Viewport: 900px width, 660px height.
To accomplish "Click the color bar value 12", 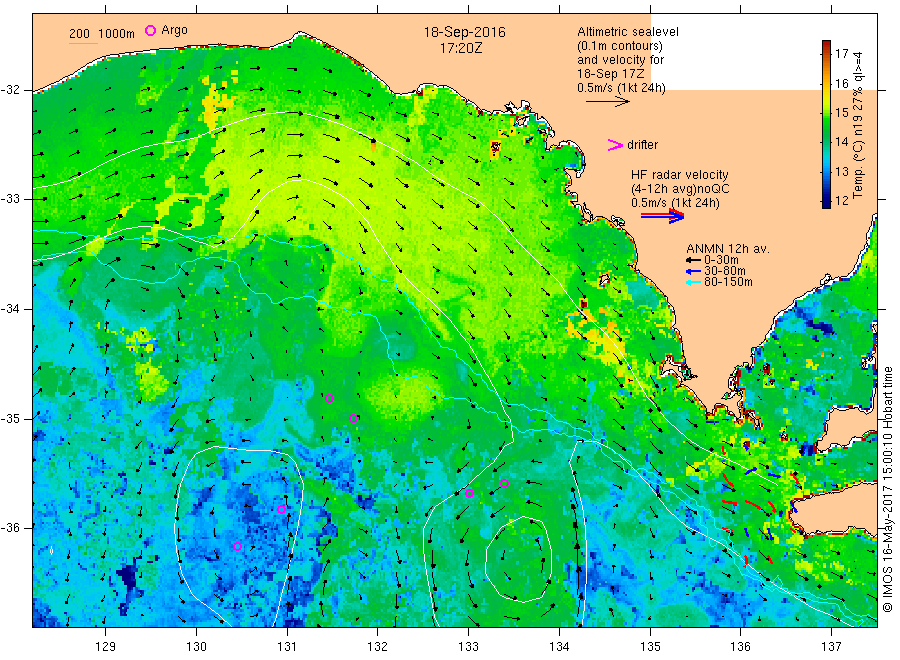I will click(x=841, y=201).
